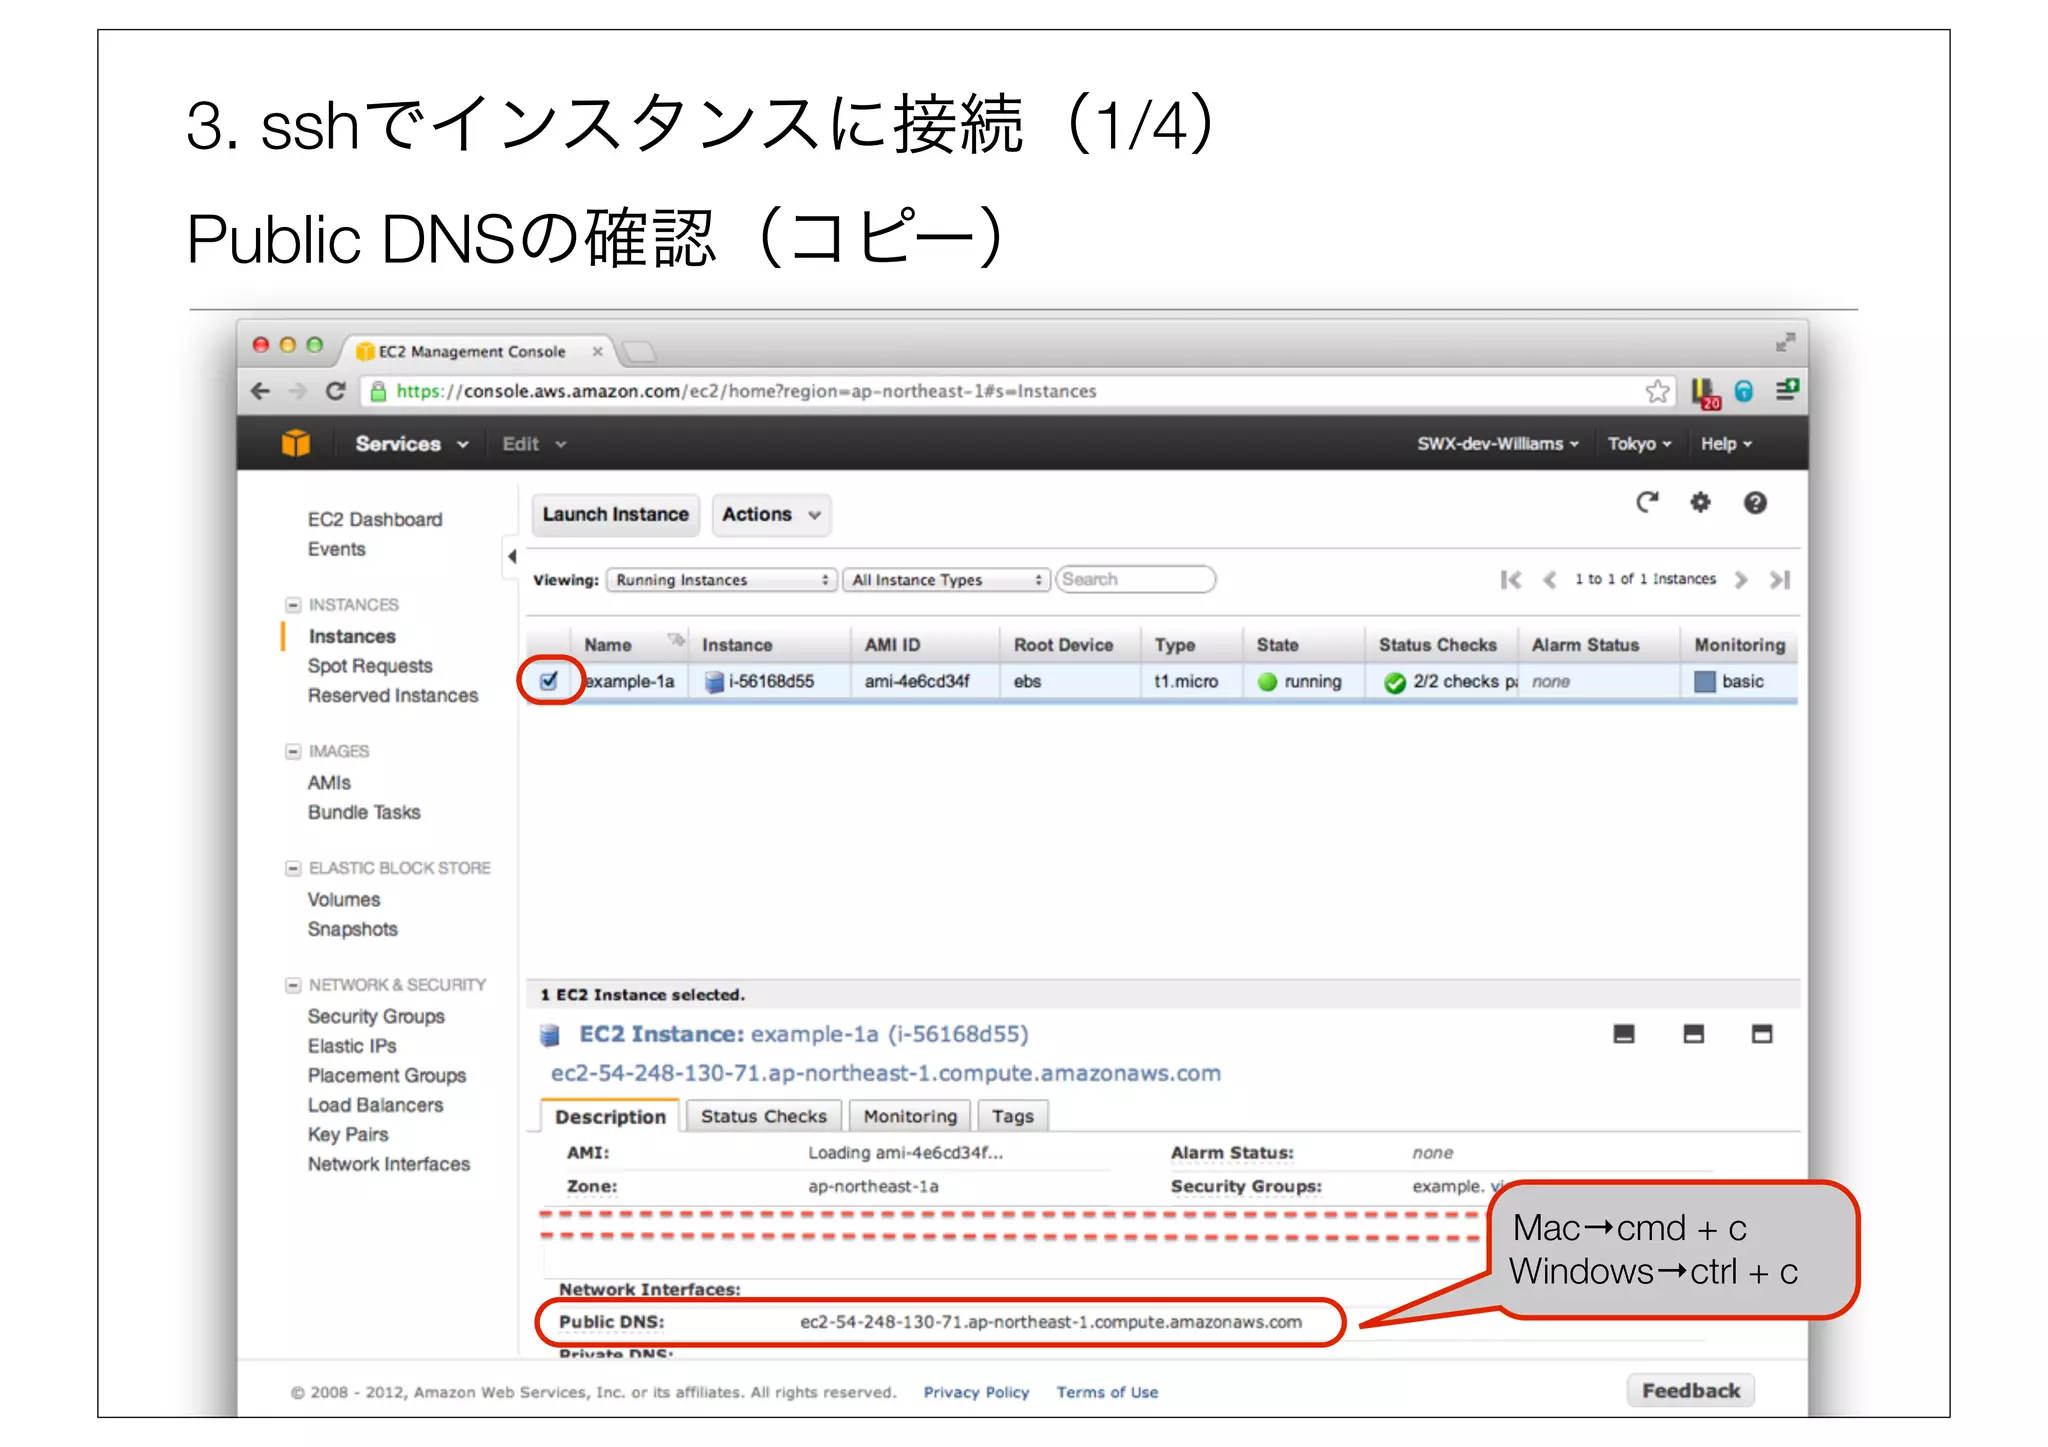
Task: Open the Services dropdown menu
Action: pos(411,444)
